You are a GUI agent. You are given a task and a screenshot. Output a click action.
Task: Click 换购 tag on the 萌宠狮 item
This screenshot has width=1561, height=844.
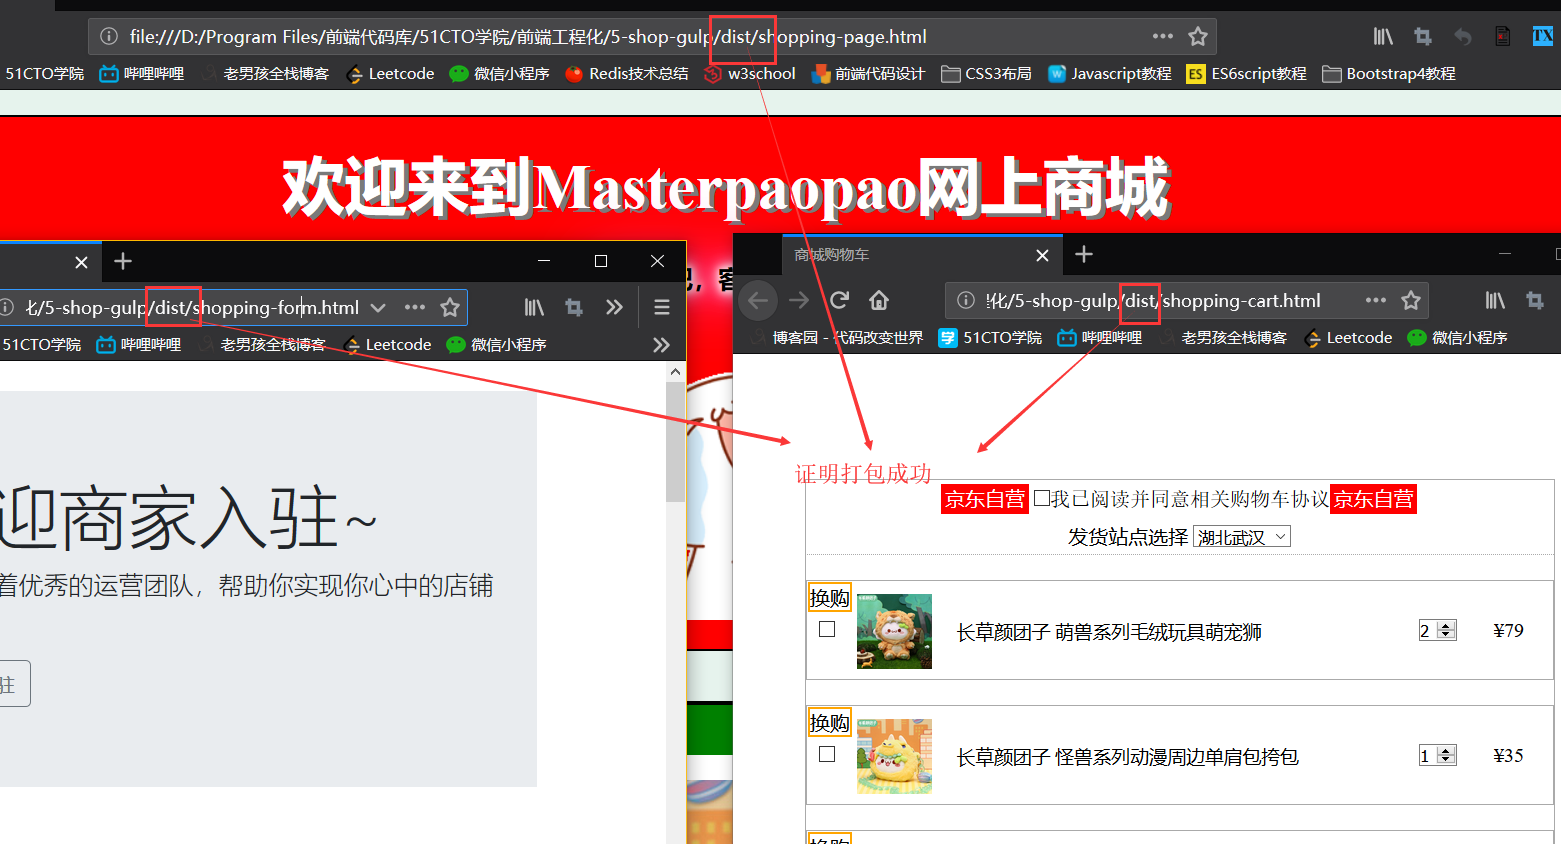point(829,598)
